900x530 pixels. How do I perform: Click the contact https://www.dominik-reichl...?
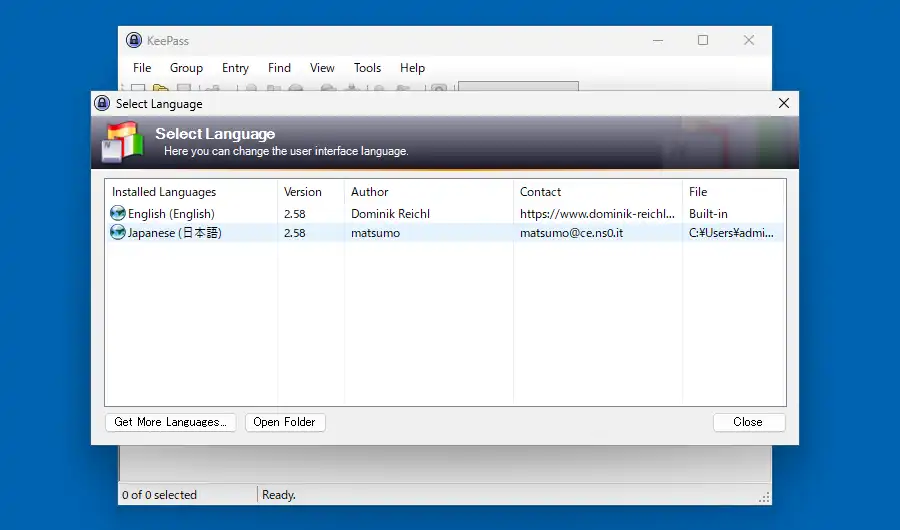click(x=597, y=214)
